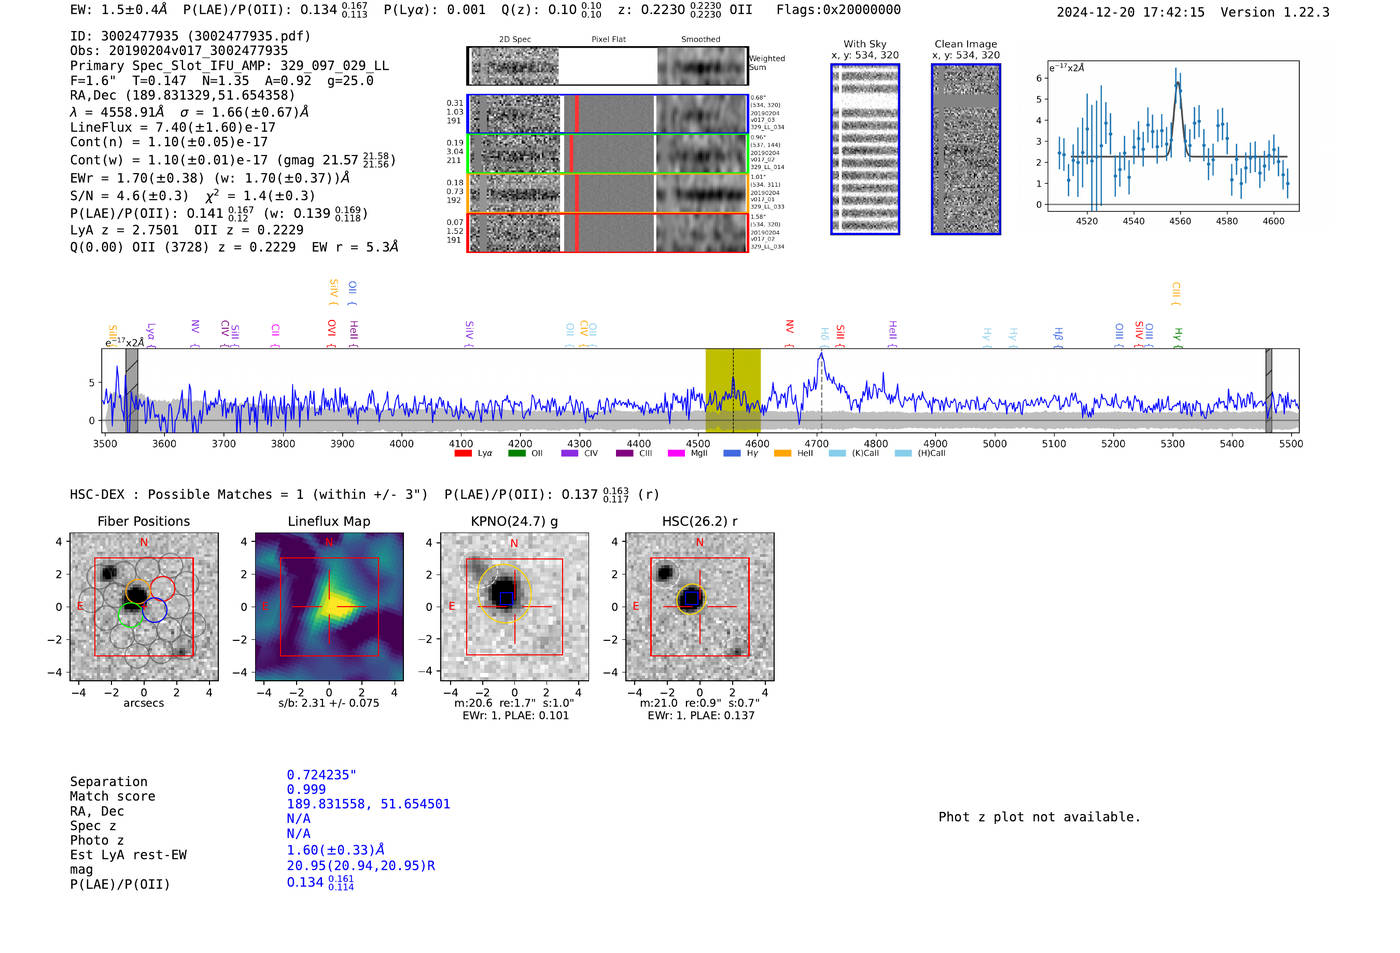
Task: Click the Match score value 0.999
Action: pyautogui.click(x=306, y=789)
